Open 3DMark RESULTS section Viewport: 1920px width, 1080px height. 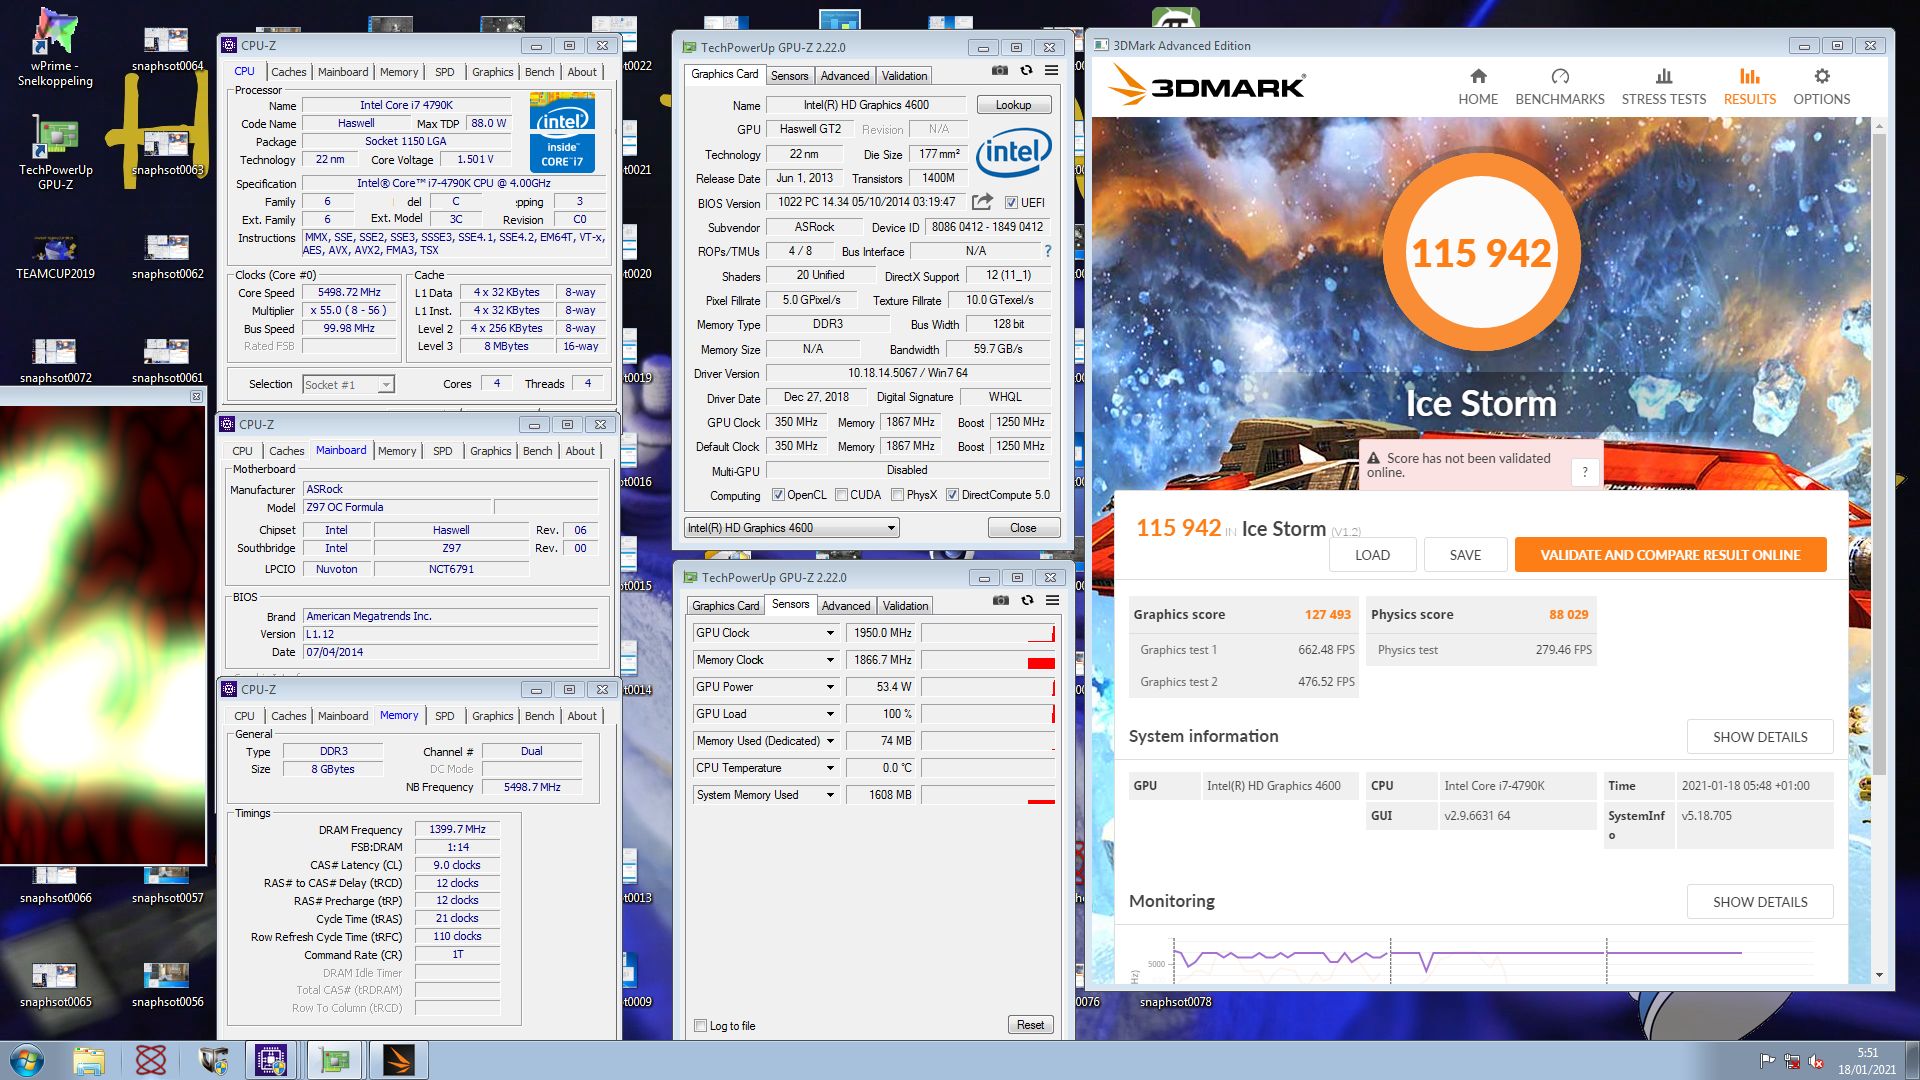click(x=1749, y=86)
